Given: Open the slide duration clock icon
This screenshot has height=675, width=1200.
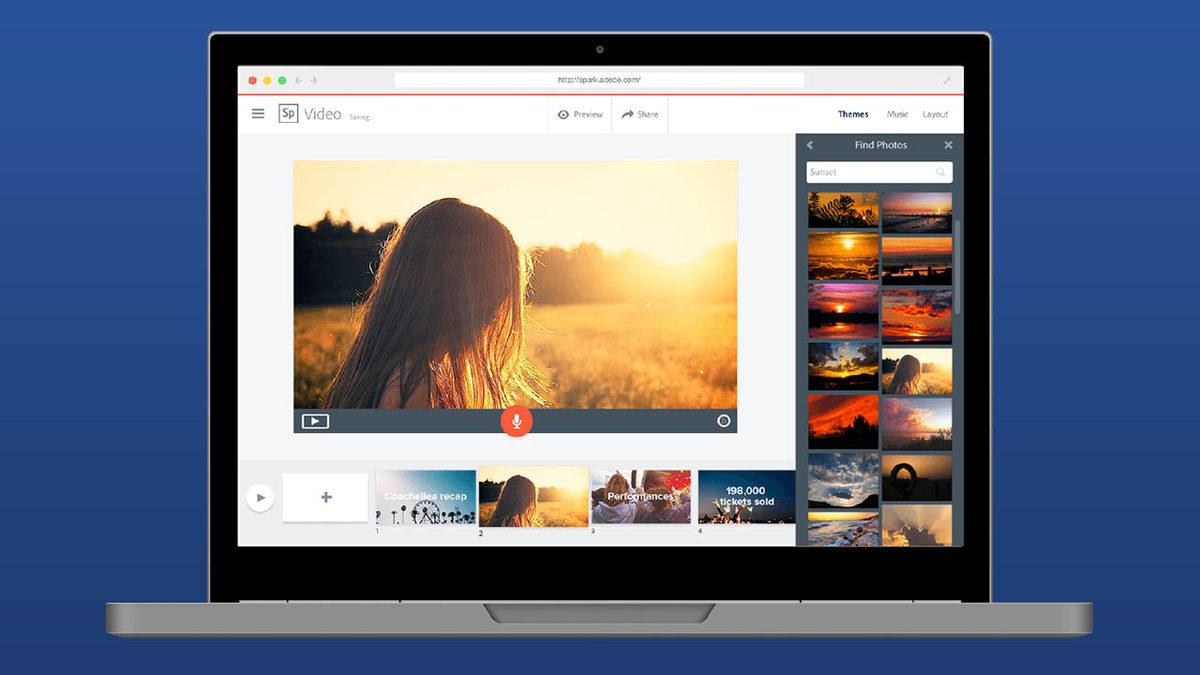Looking at the screenshot, I should tap(724, 421).
